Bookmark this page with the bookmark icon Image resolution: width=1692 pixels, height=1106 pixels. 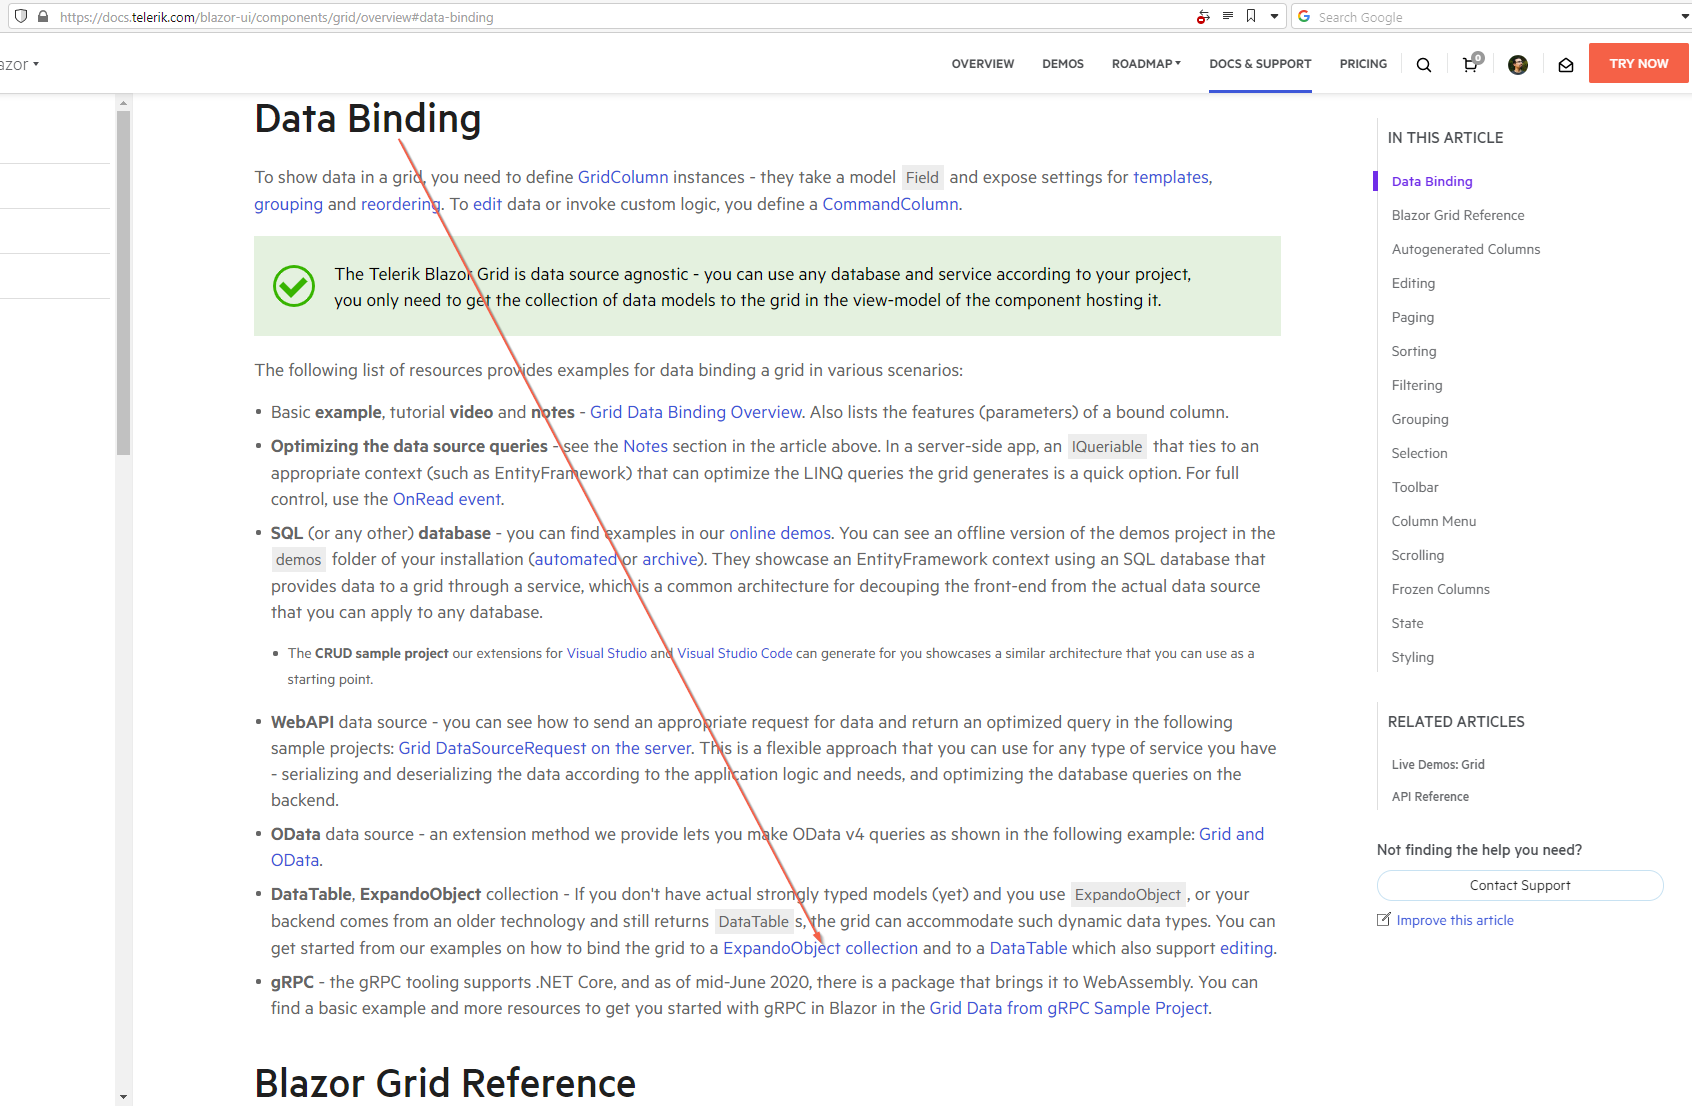point(1251,16)
